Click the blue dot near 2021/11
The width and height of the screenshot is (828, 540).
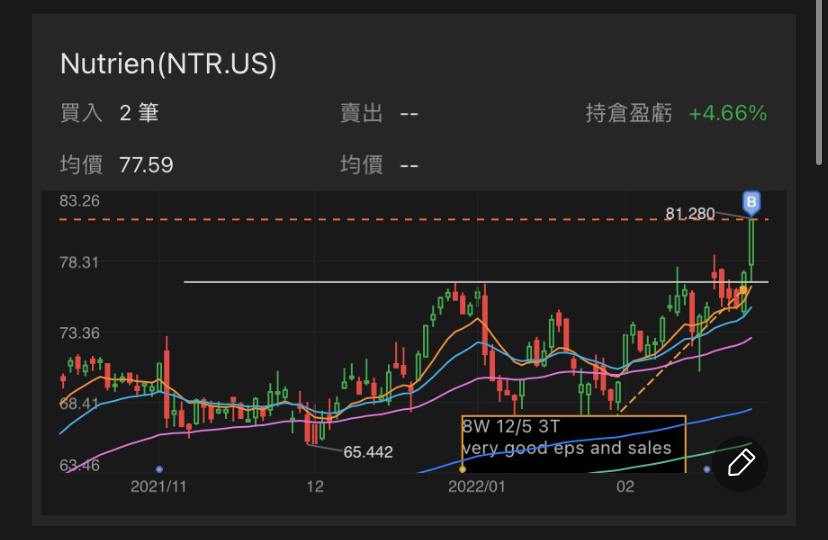[159, 468]
